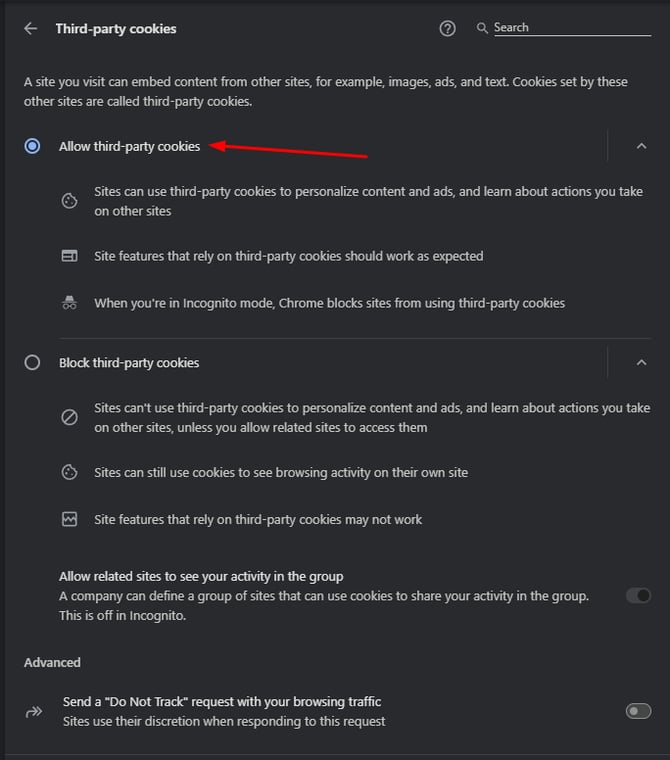The height and width of the screenshot is (760, 670).
Task: Collapse the Block third-party cookies details
Action: (641, 362)
